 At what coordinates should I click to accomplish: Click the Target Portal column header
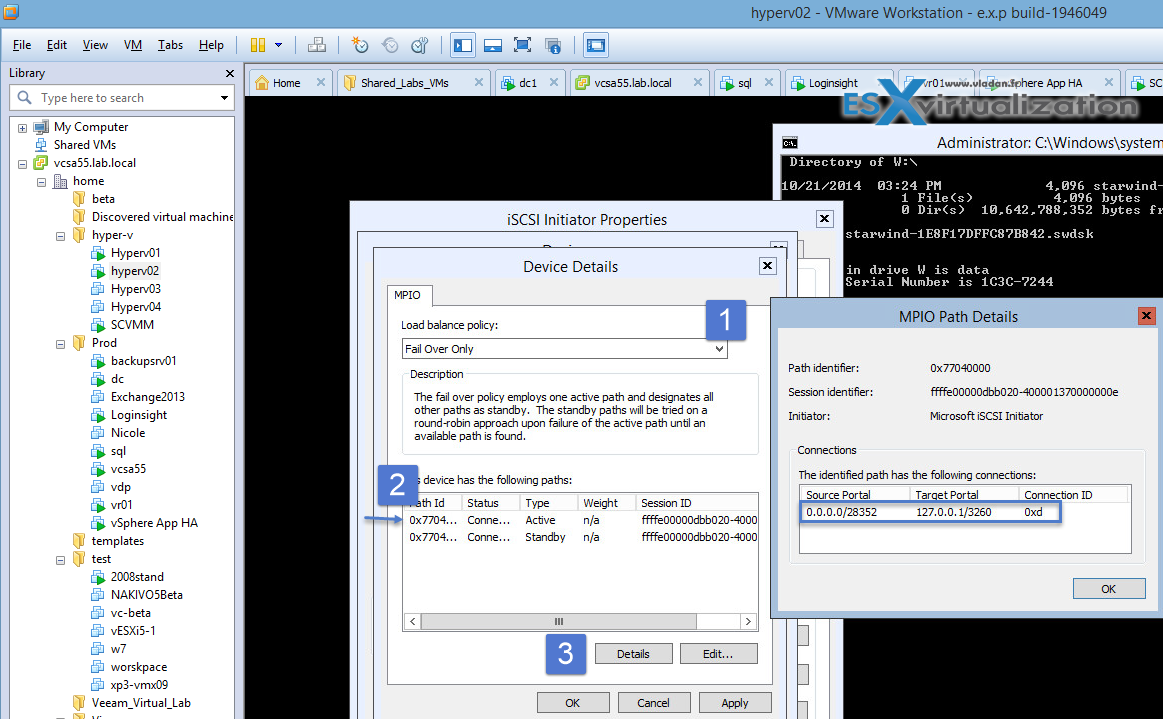pos(964,495)
